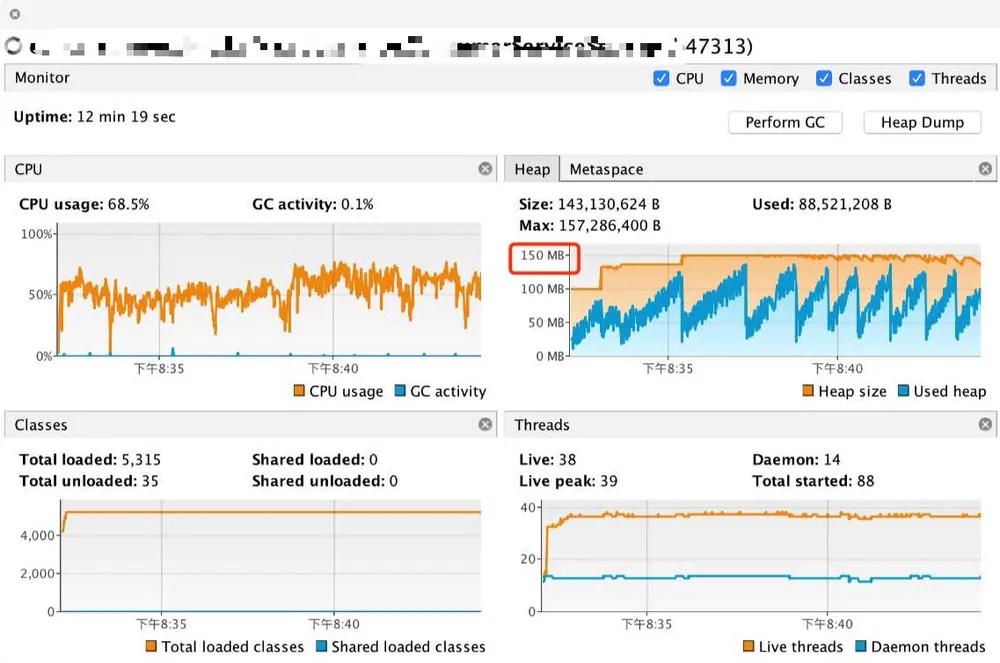
Task: Close the CPU panel with its X icon
Action: (x=485, y=168)
